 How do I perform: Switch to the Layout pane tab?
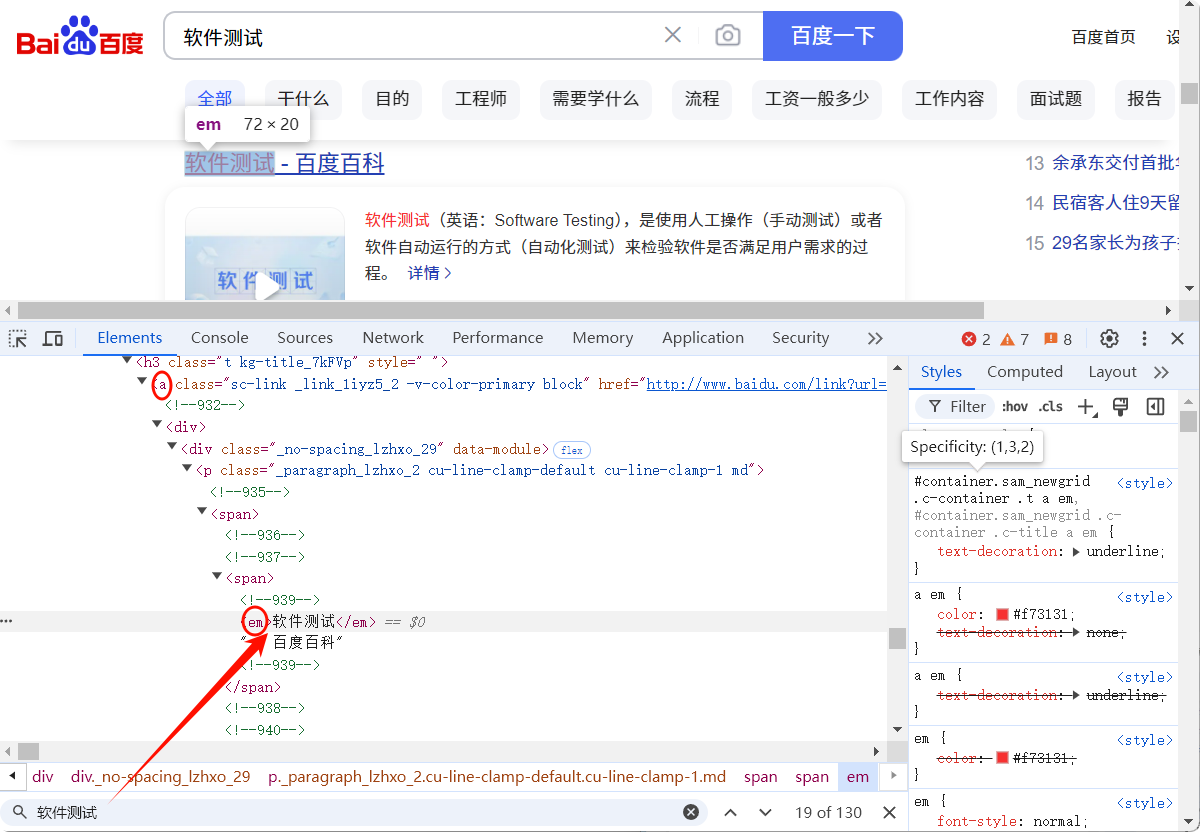coord(1112,372)
